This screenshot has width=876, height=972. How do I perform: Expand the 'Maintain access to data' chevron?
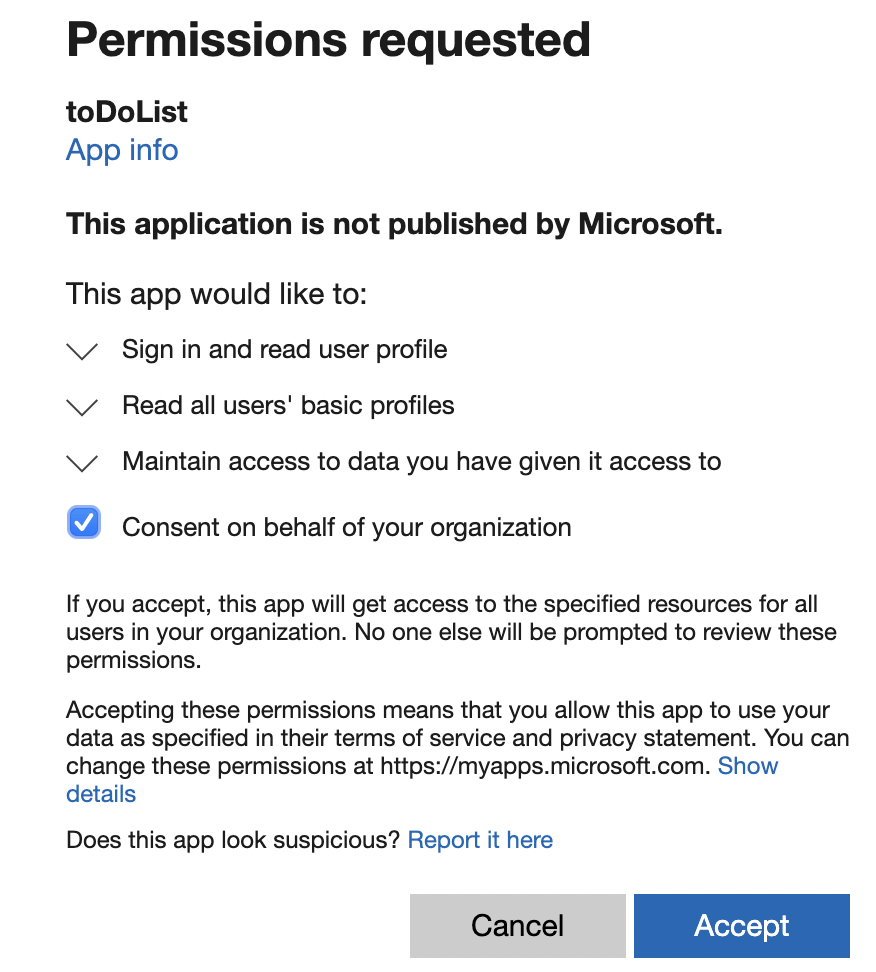tap(82, 463)
